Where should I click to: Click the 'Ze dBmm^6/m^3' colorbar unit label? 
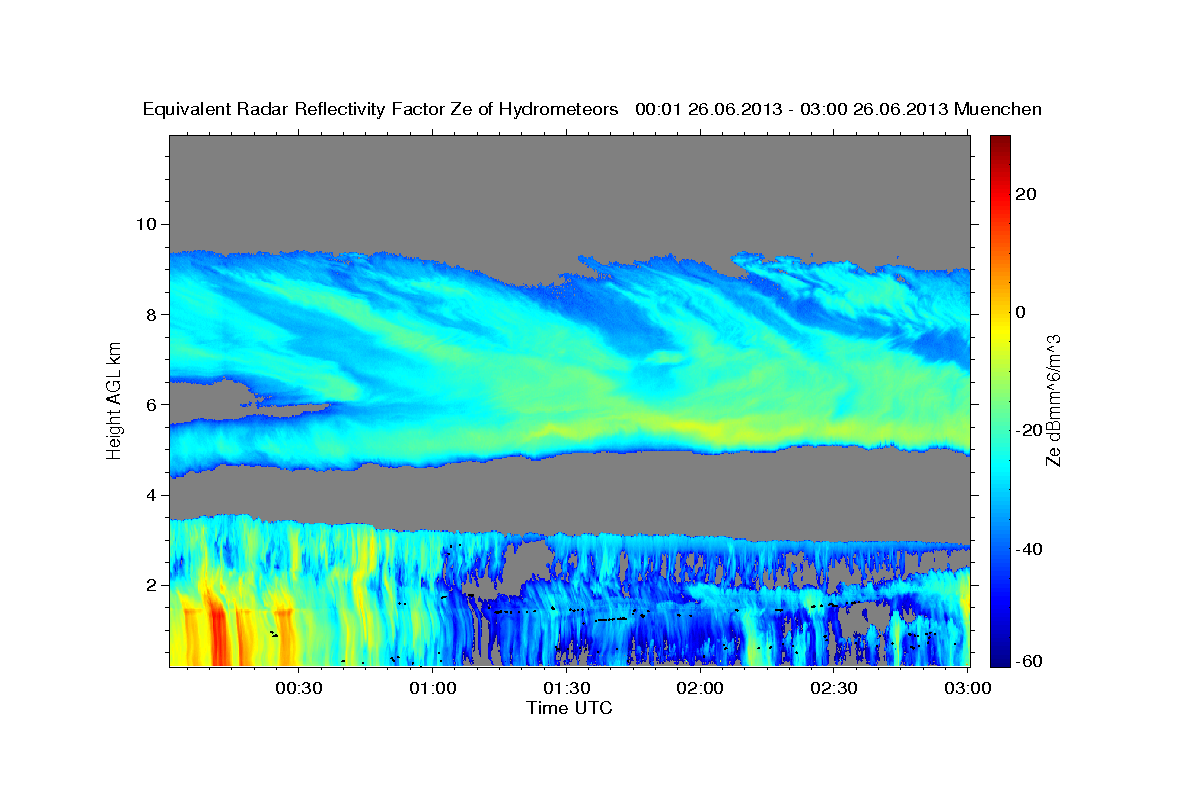[x=1053, y=400]
